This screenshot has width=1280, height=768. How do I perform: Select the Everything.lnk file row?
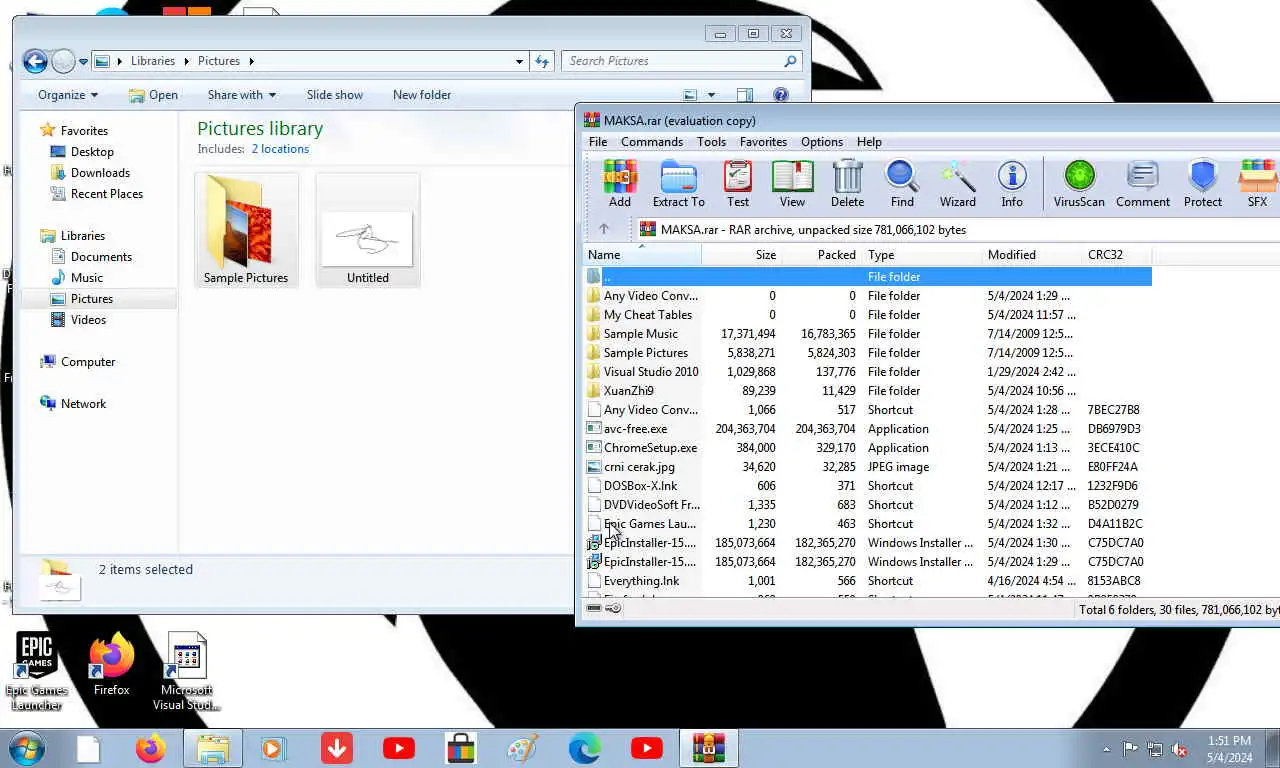pos(868,581)
